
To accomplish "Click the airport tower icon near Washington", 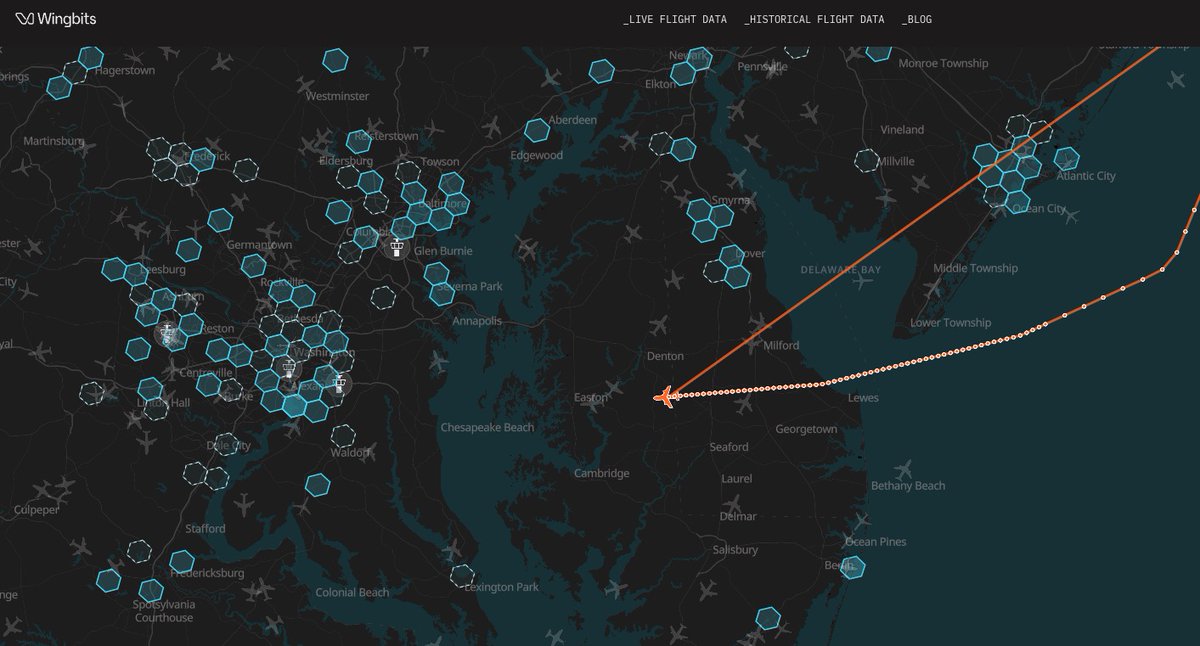I will (x=290, y=369).
